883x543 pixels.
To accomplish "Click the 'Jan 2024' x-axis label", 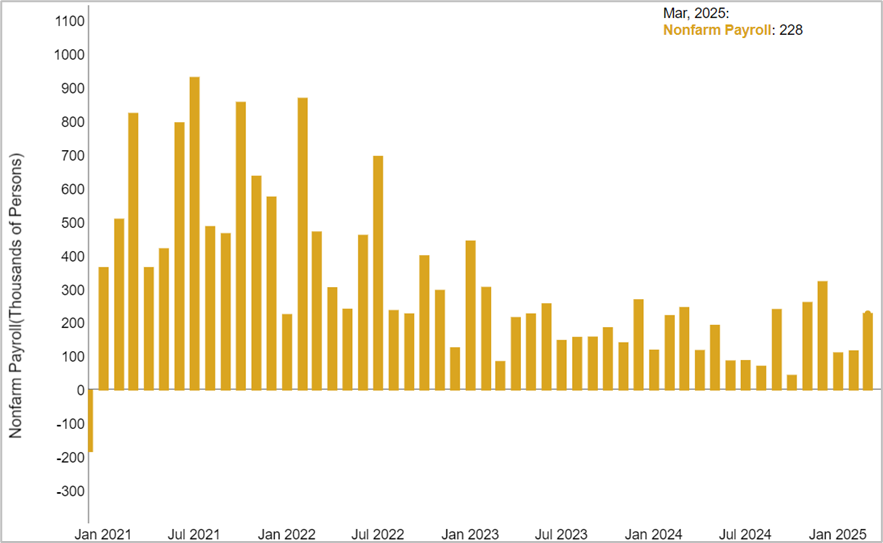I will (x=653, y=534).
